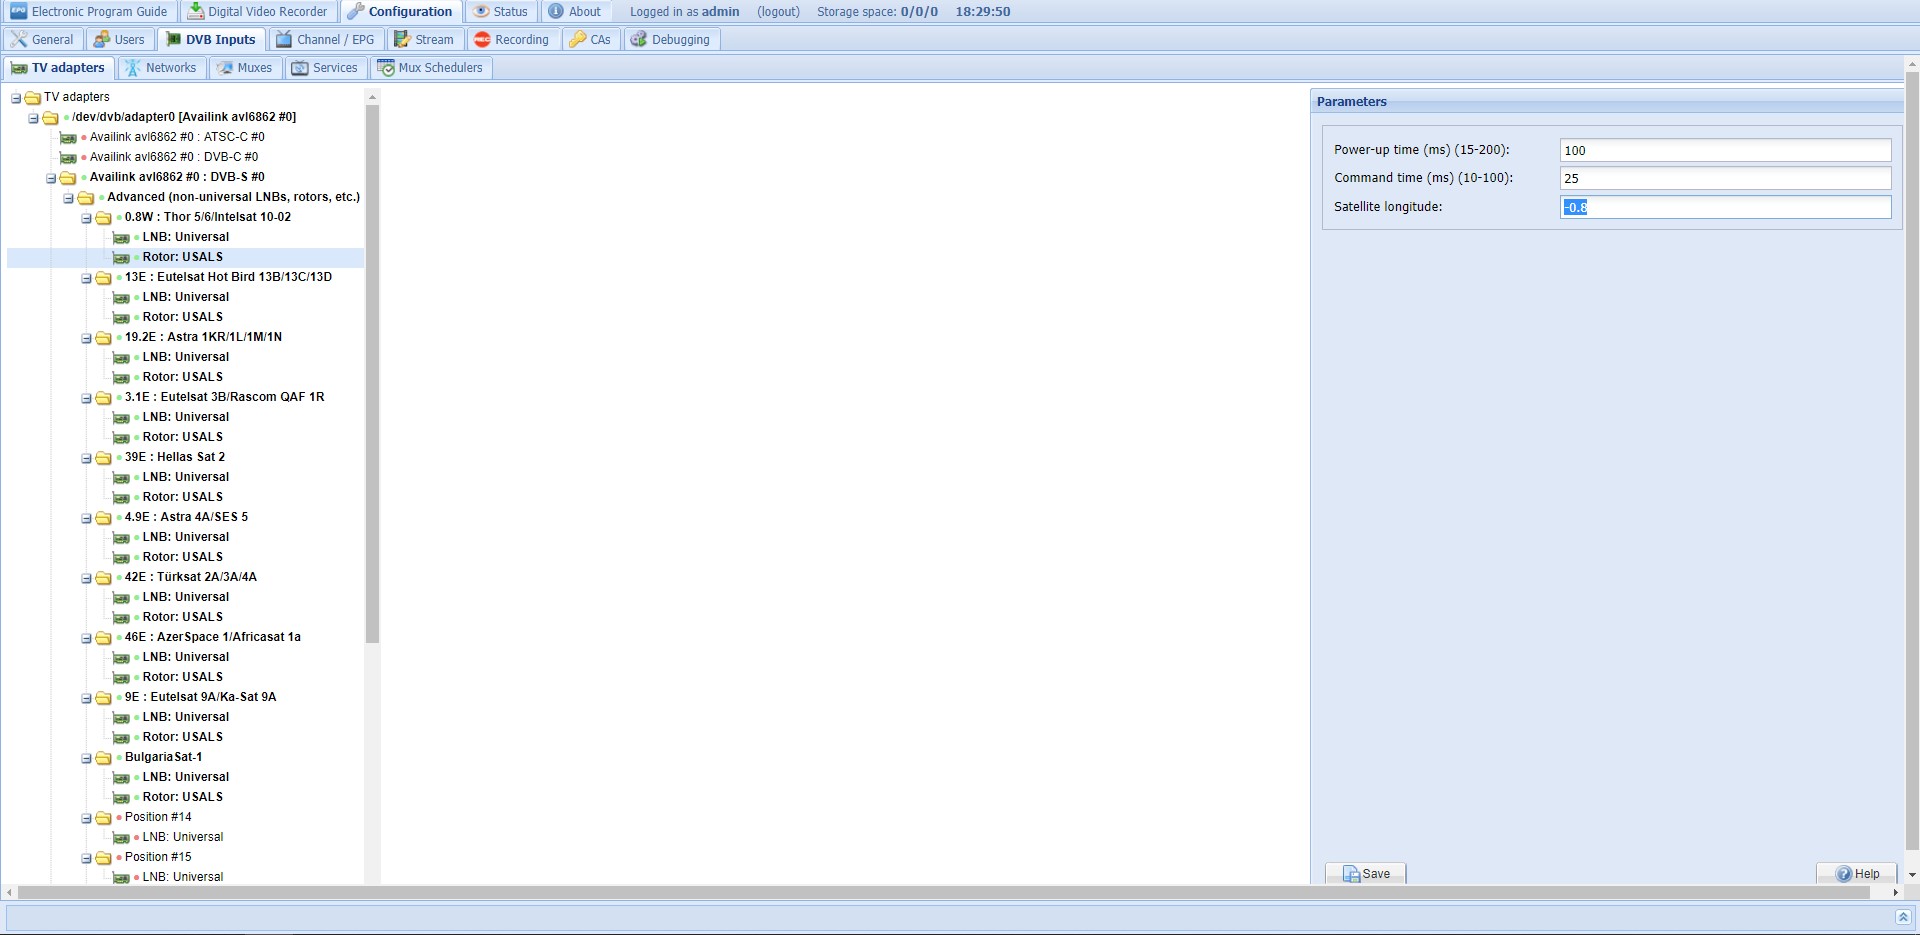Select the DVB Inputs tab
Screen dimensions: 1920x935
211,40
